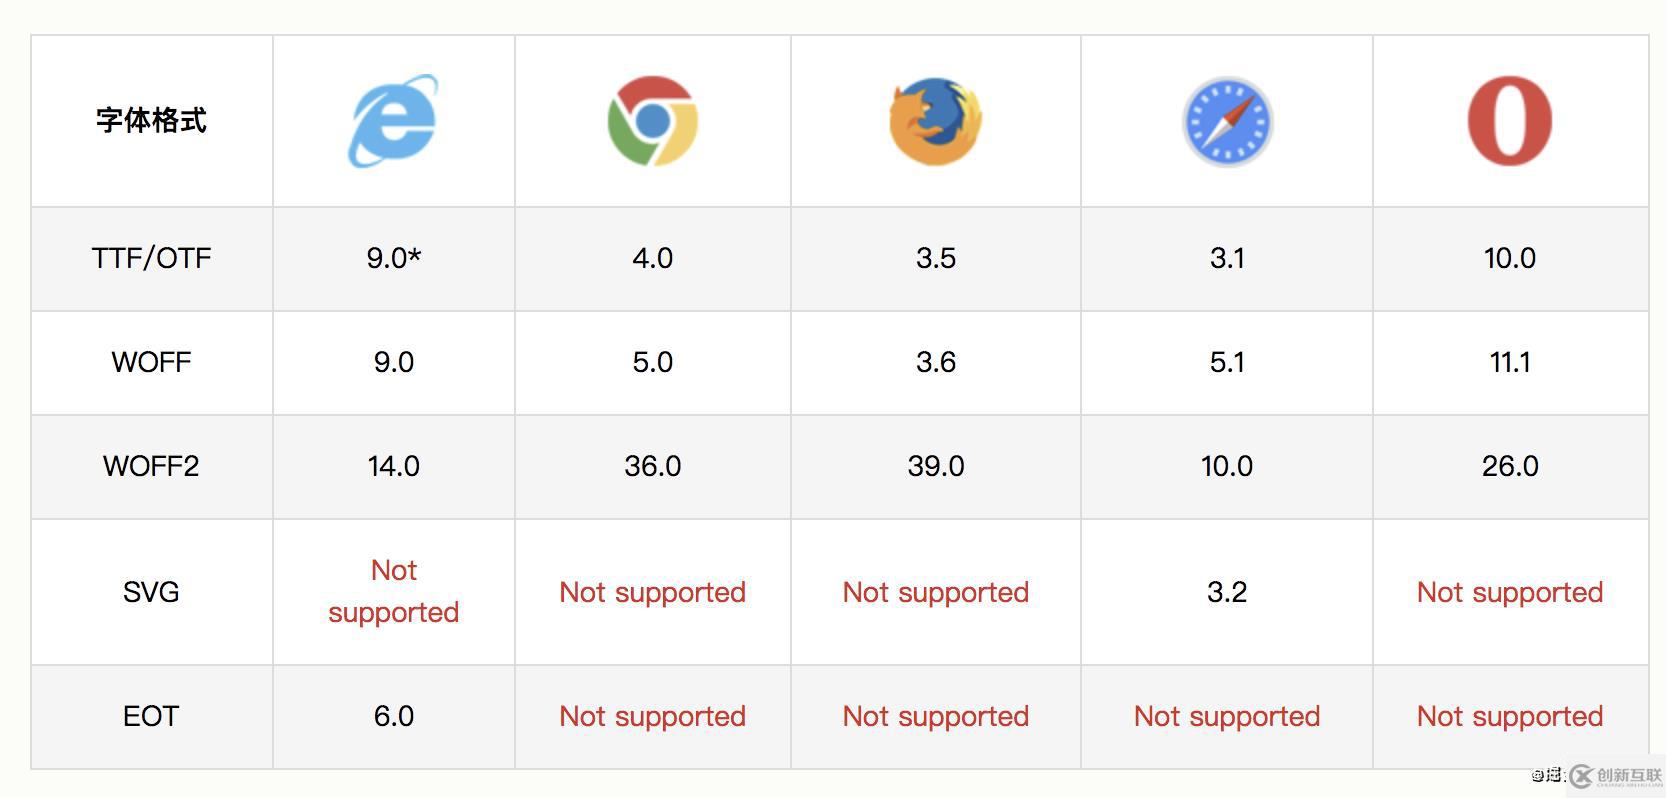Screen dimensions: 1666x798
Task: Click the SVG row label
Action: coord(151,592)
